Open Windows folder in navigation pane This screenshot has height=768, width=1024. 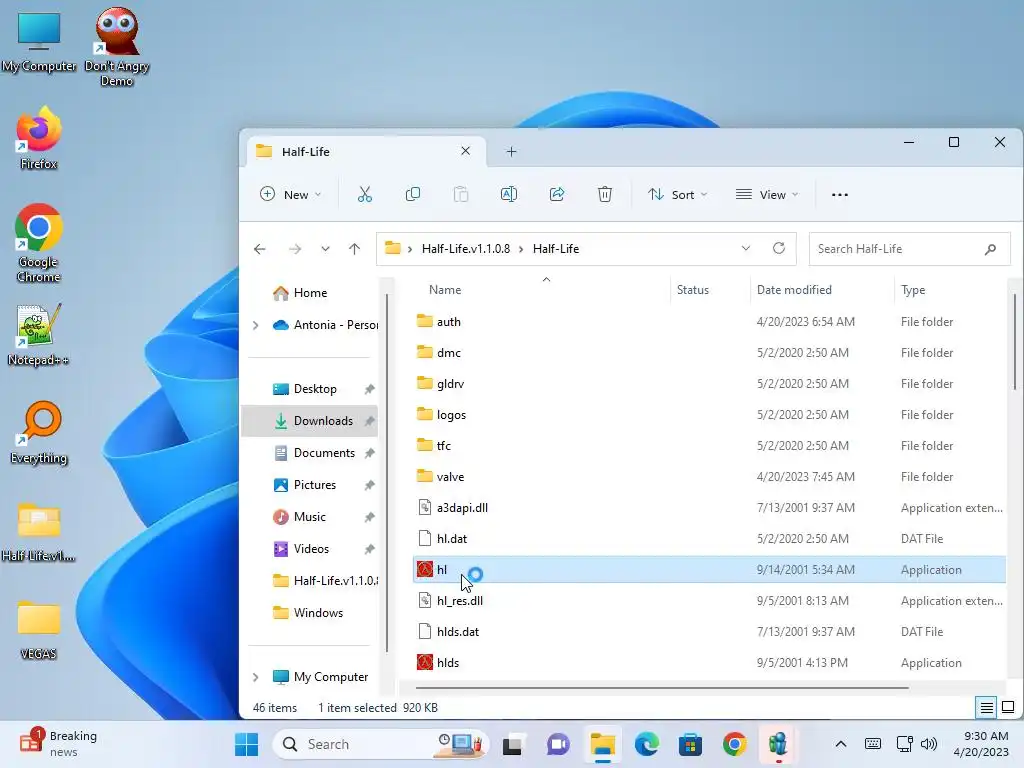click(318, 613)
